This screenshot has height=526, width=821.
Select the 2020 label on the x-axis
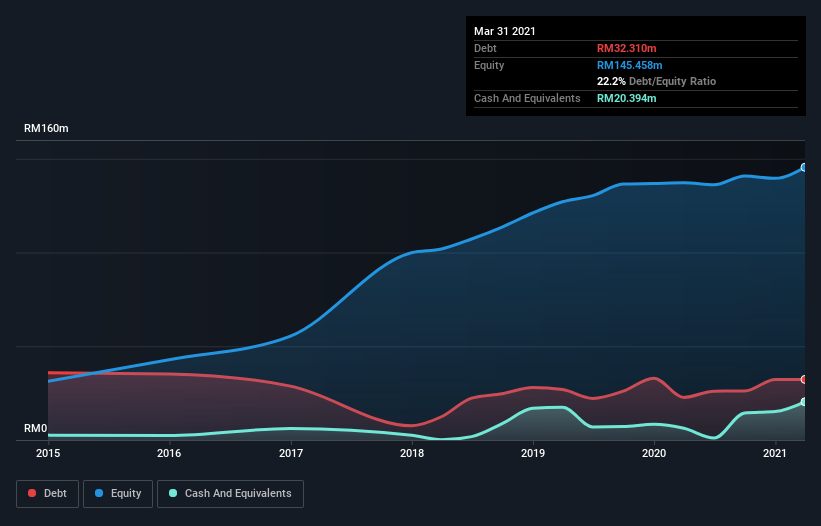pyautogui.click(x=654, y=454)
